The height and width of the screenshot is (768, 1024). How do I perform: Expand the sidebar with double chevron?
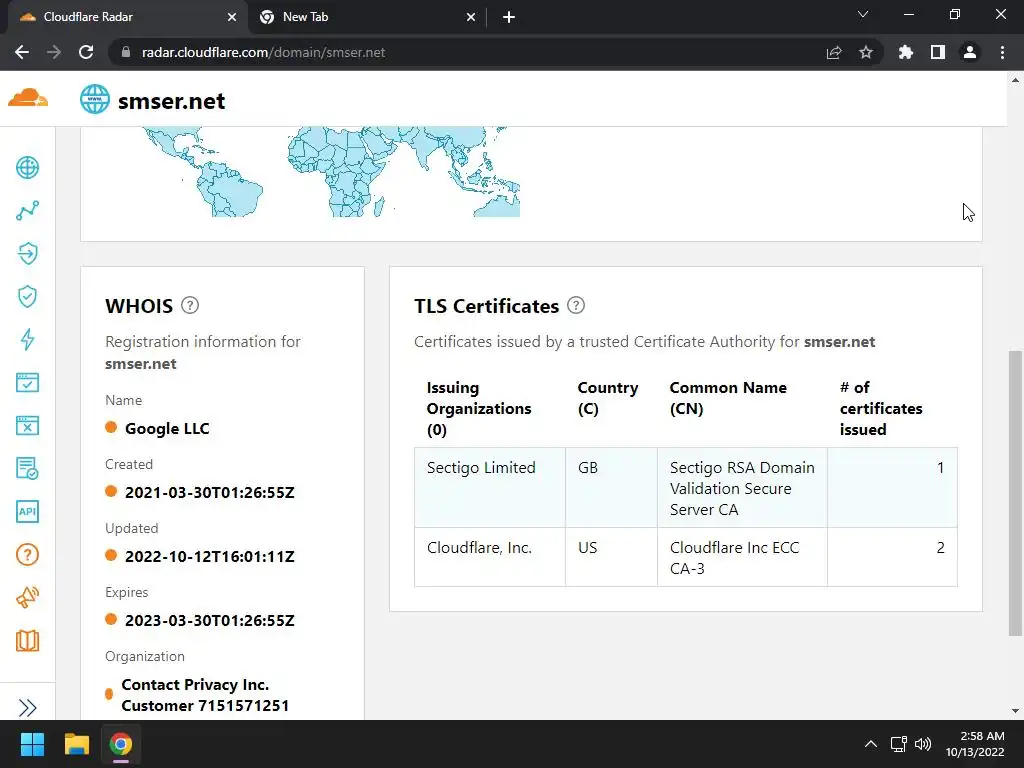27,708
